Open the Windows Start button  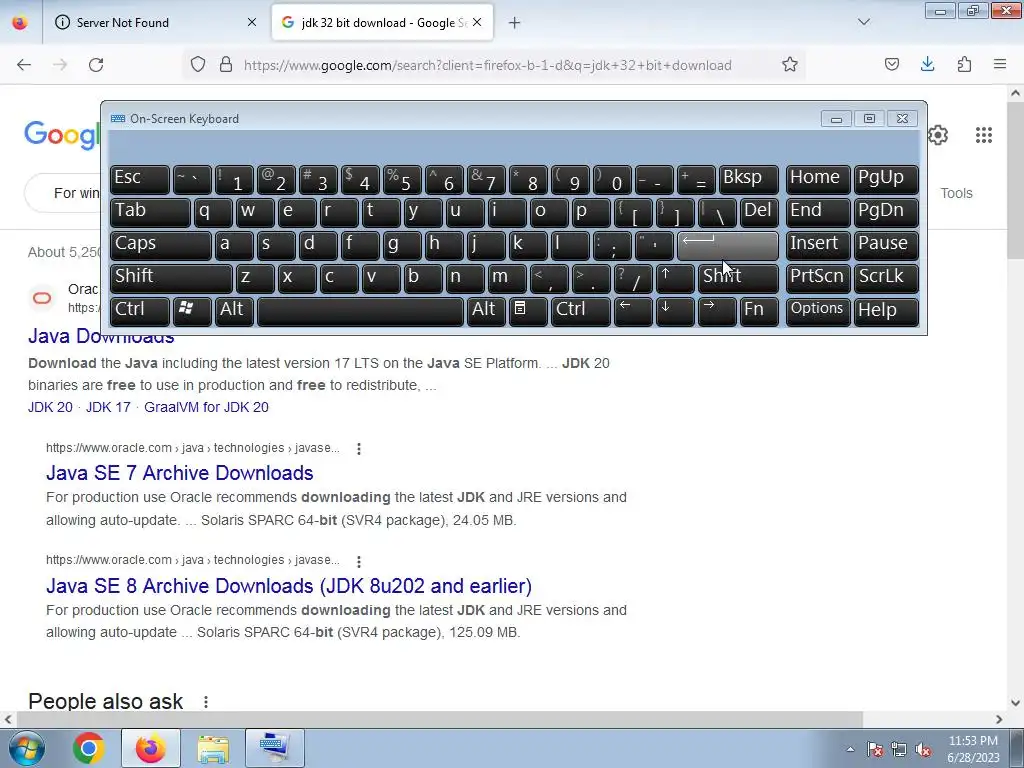26,748
